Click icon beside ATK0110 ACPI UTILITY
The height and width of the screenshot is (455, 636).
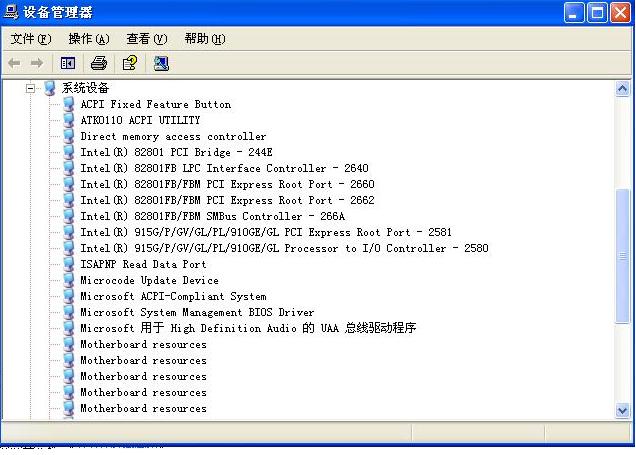tap(69, 120)
